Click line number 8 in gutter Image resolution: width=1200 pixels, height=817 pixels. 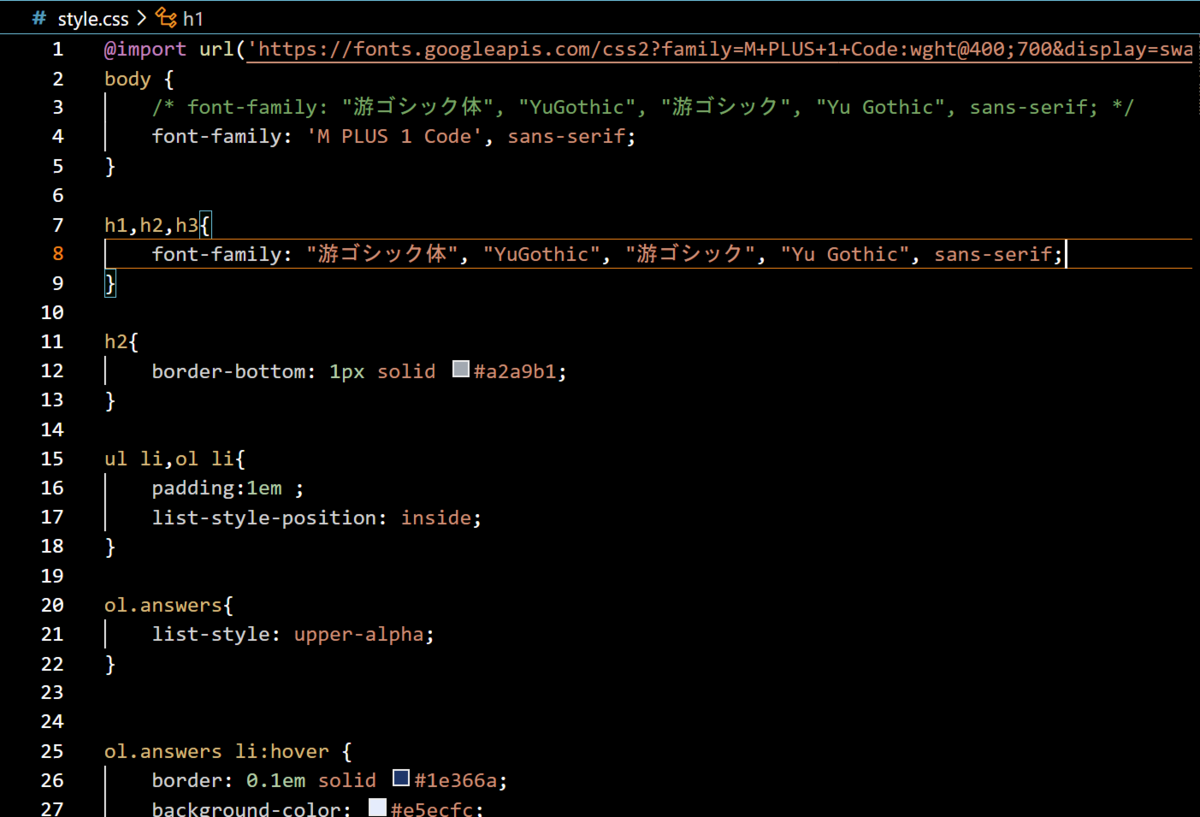(x=58, y=254)
